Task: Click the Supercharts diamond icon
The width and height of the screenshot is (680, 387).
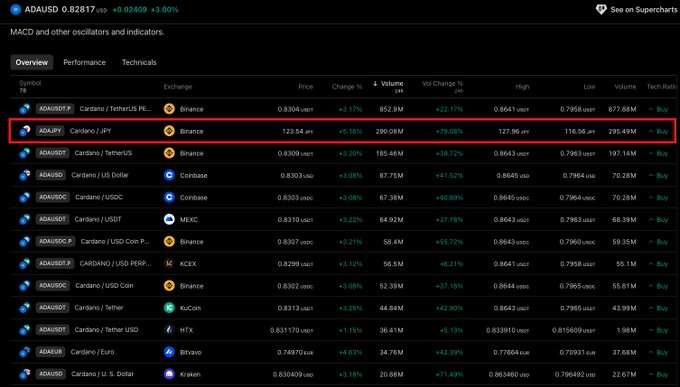Action: [x=601, y=10]
